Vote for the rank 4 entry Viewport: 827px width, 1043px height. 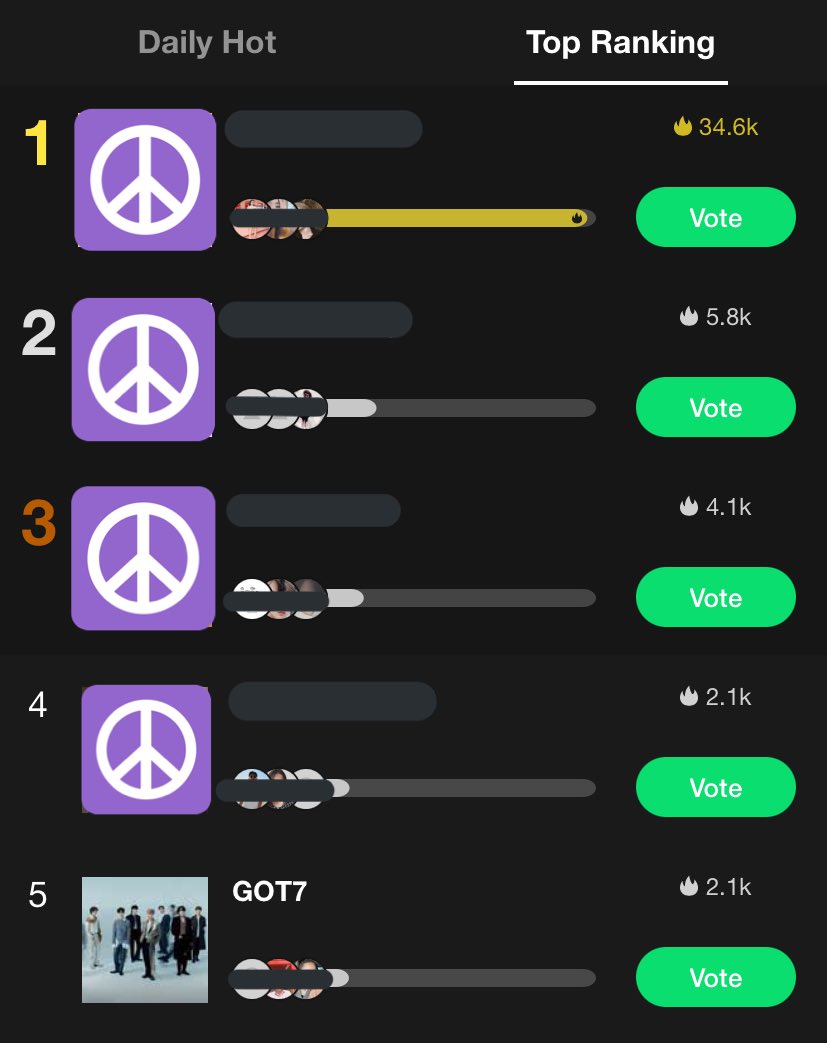click(x=715, y=787)
